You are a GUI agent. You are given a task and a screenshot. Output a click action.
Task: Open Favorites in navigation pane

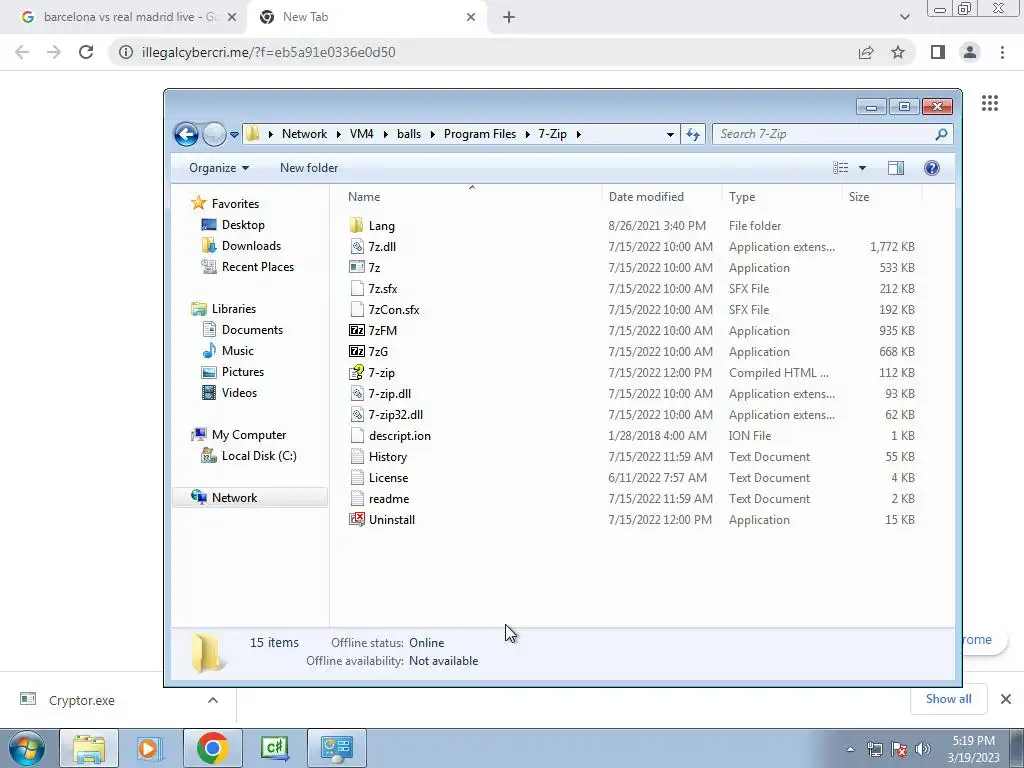(235, 204)
